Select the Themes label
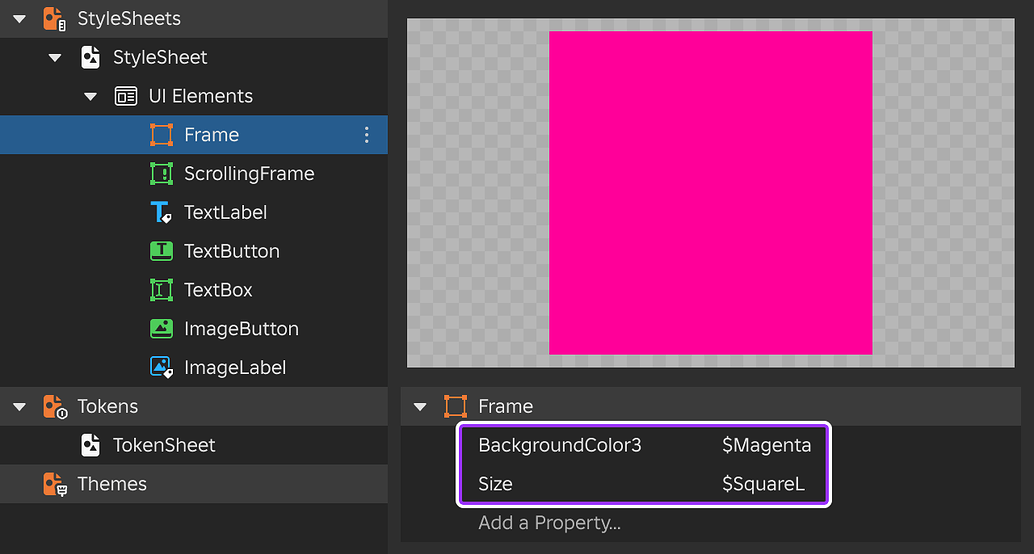 point(112,484)
